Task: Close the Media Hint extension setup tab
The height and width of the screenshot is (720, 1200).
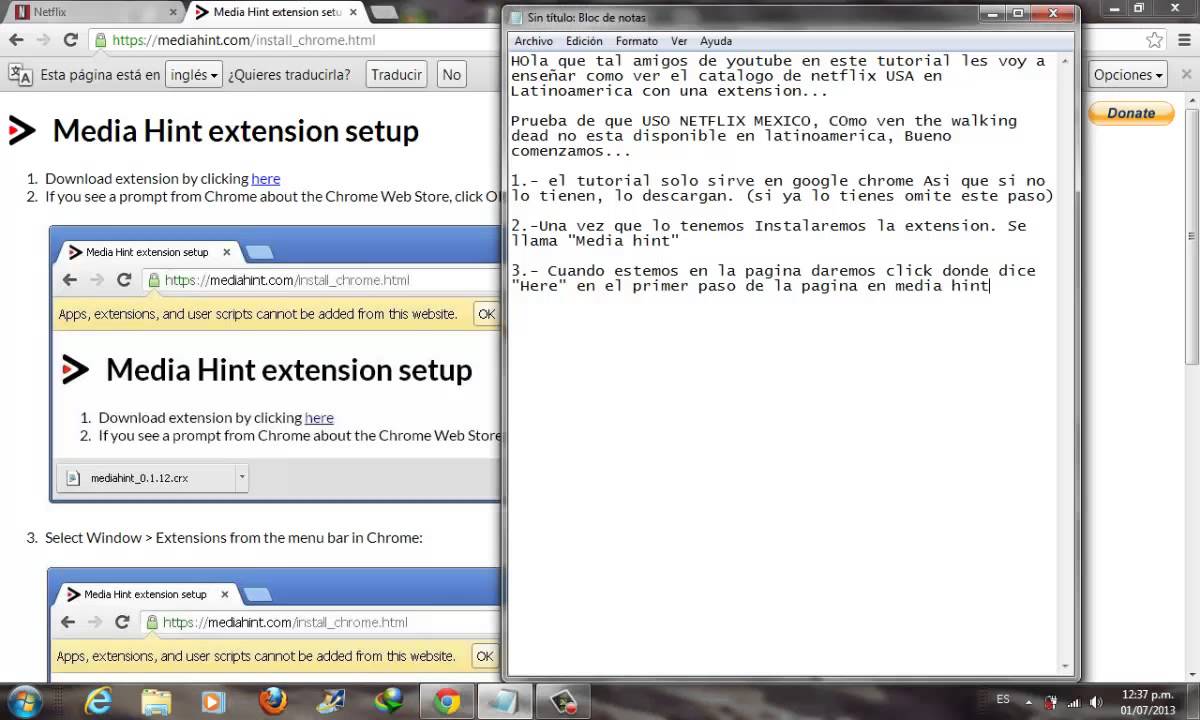Action: (x=355, y=12)
